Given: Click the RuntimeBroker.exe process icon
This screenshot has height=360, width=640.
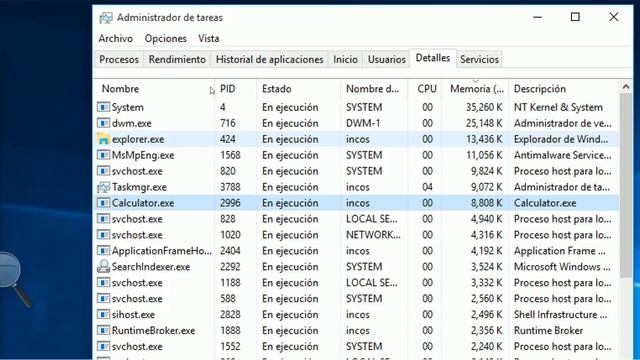Looking at the screenshot, I should pos(103,330).
